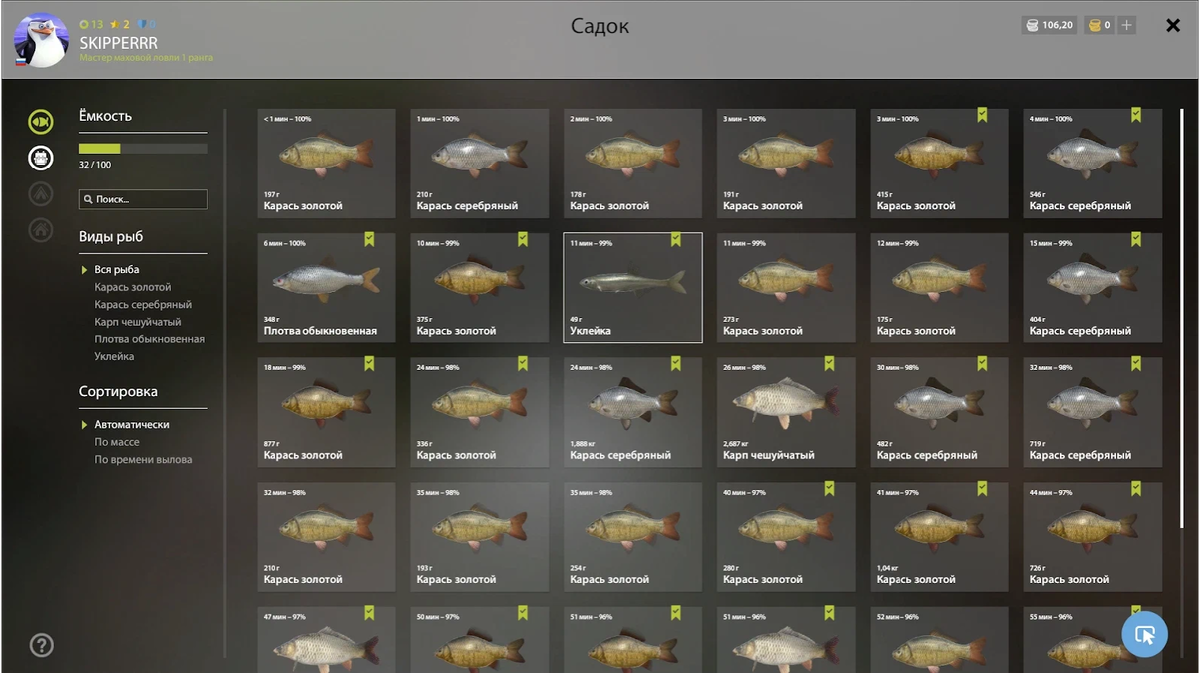Click the SKIPPERRR penguin avatar

point(41,40)
